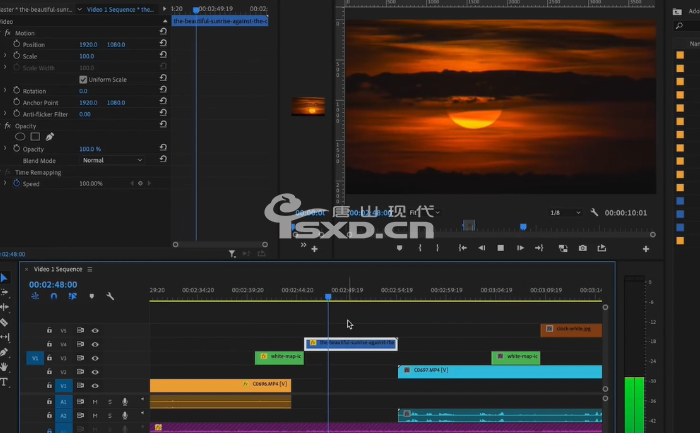The width and height of the screenshot is (700, 433).
Task: Click the search icon in Project panel
Action: (679, 26)
